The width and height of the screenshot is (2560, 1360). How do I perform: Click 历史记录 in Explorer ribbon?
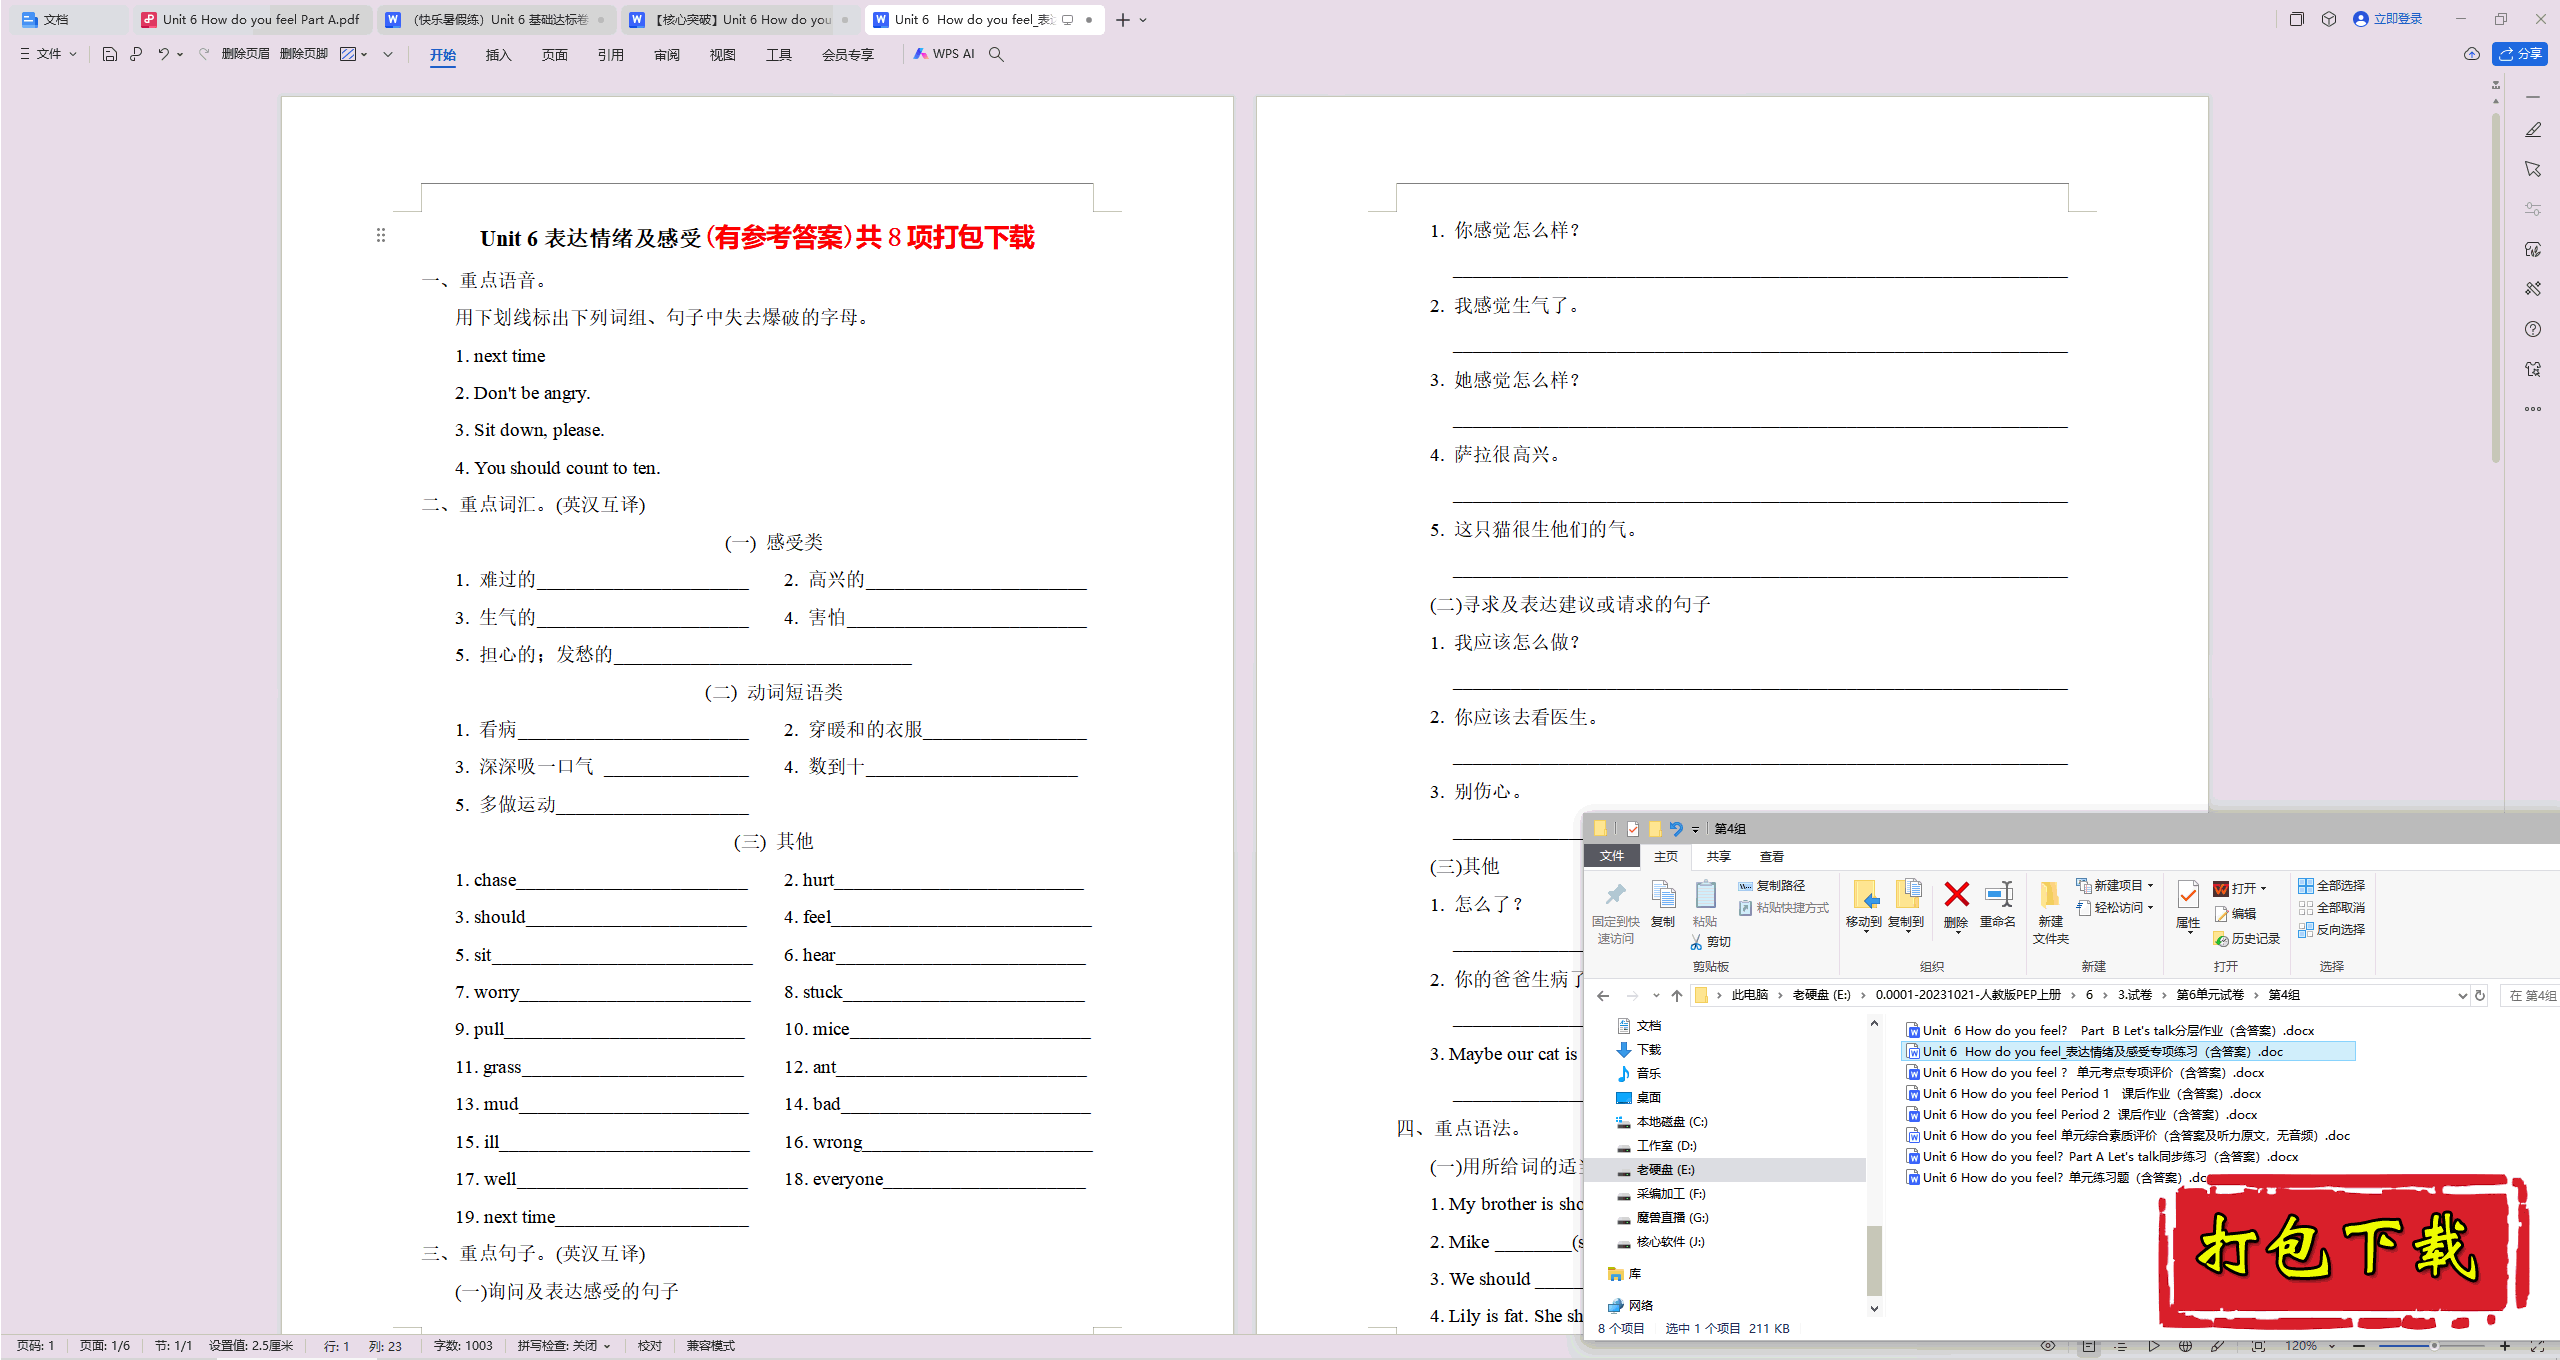tap(2247, 939)
